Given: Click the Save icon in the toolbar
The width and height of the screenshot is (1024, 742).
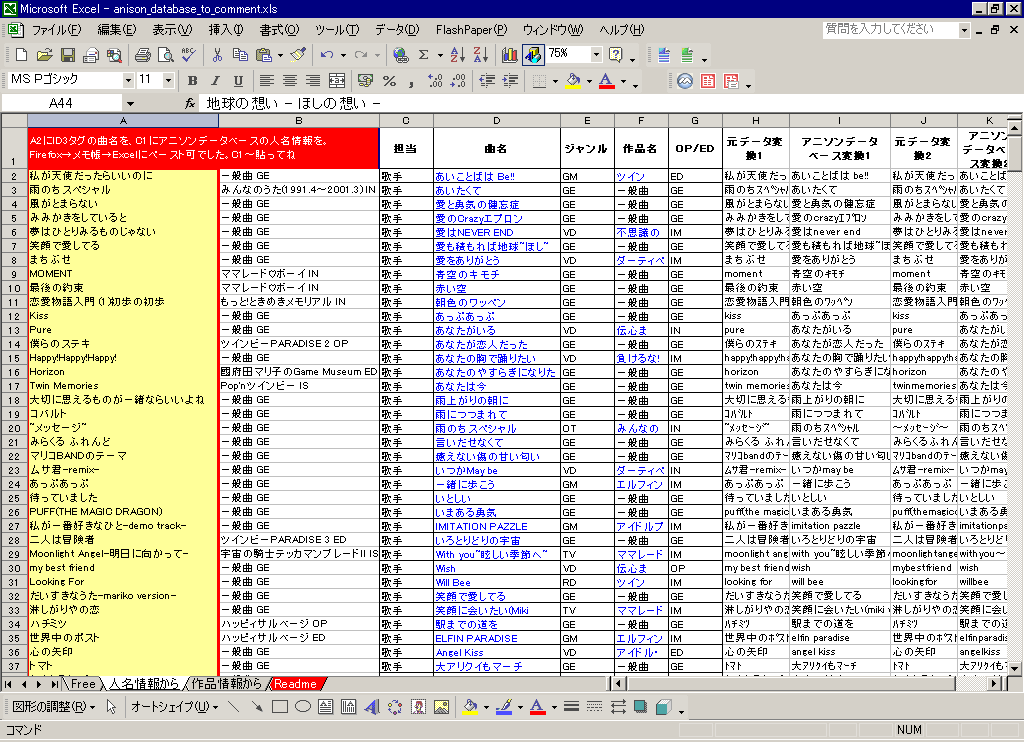Looking at the screenshot, I should click(x=68, y=54).
